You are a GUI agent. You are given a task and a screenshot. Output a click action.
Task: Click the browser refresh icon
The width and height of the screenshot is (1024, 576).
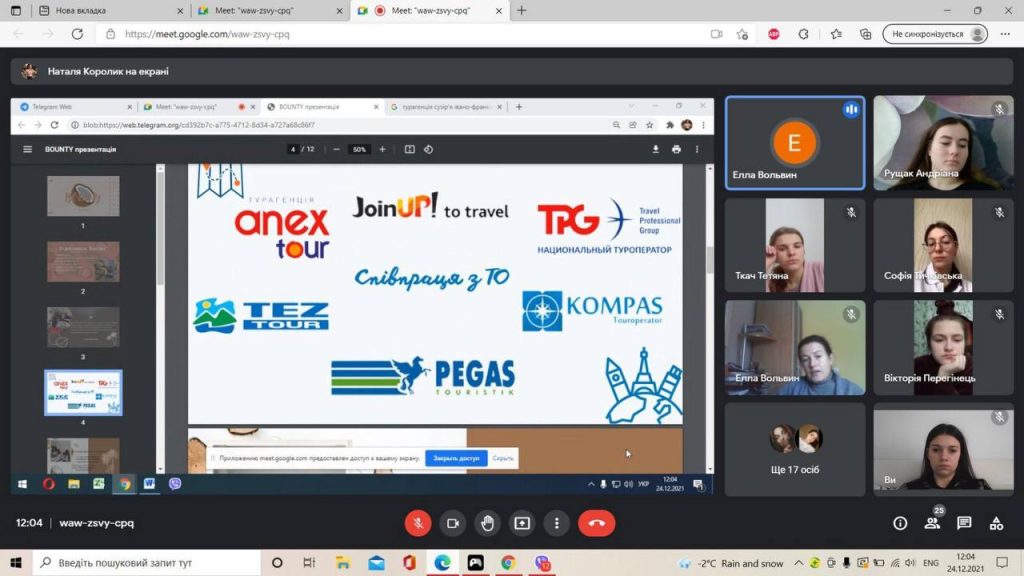pyautogui.click(x=77, y=34)
